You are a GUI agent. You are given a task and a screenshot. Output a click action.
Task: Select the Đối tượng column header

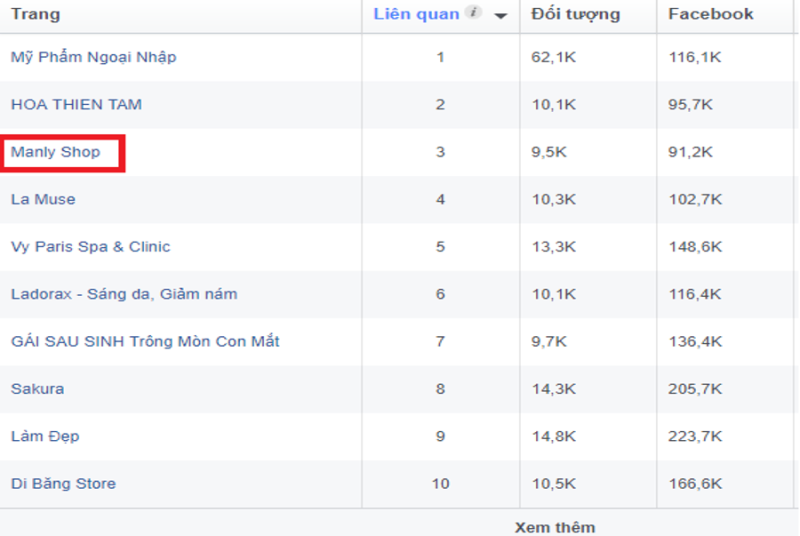click(576, 14)
